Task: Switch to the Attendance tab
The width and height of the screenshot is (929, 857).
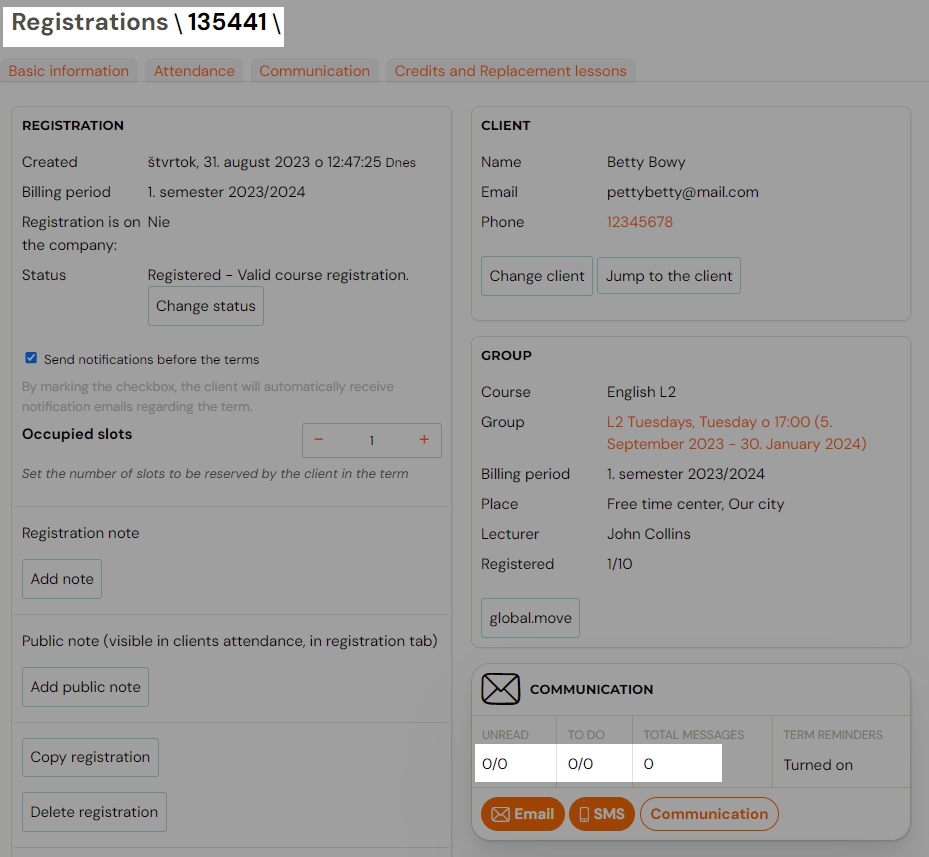Action: point(194,71)
